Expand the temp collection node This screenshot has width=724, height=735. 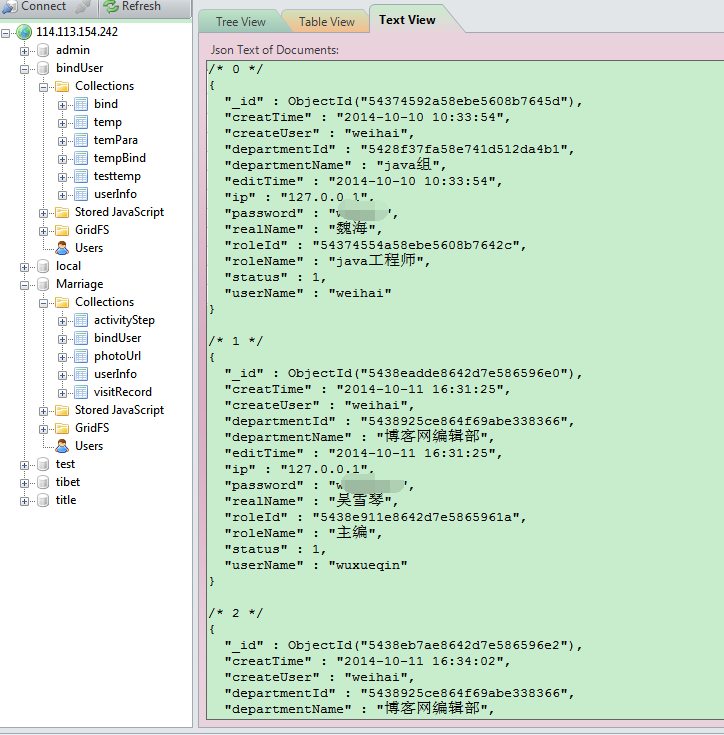coord(62,123)
